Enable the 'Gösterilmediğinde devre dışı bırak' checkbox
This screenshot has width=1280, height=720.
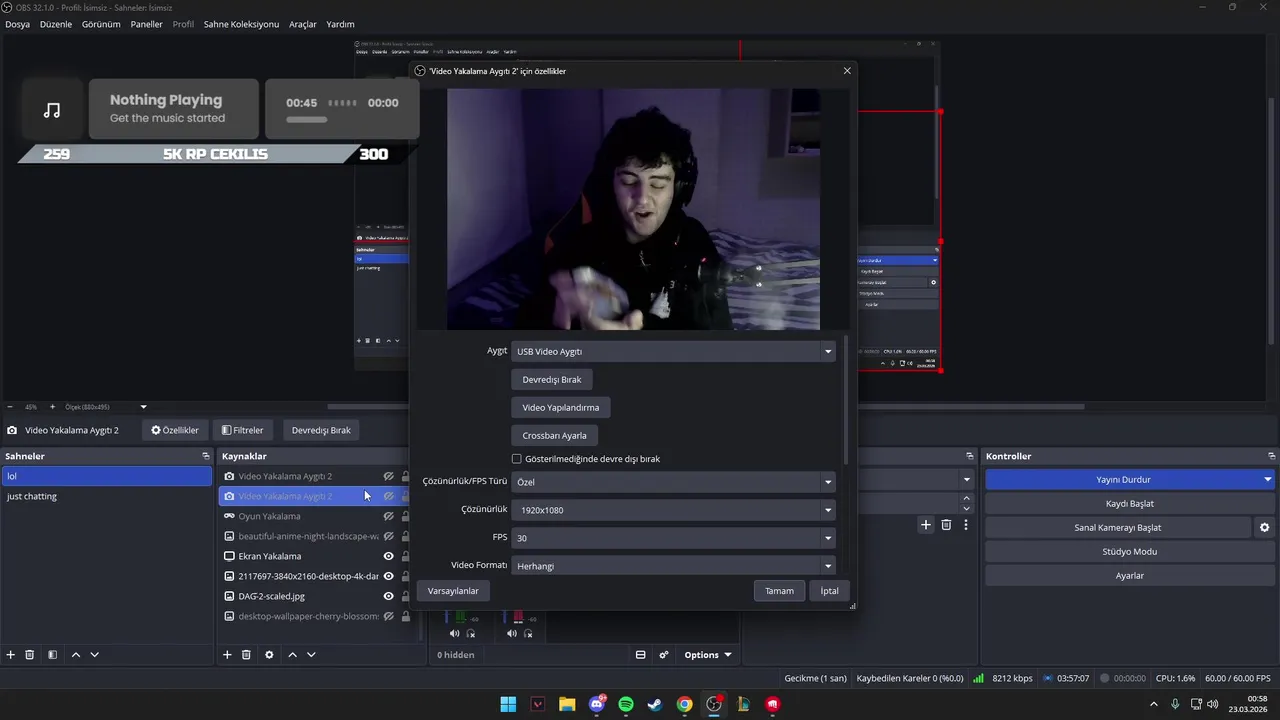(x=517, y=459)
